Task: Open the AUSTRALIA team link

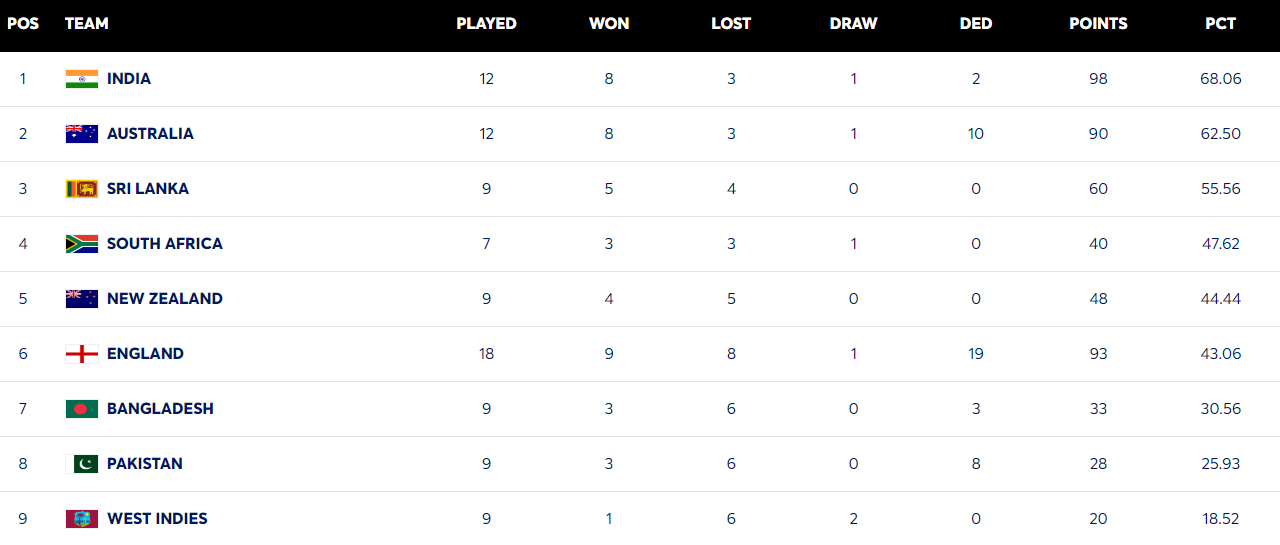Action: pyautogui.click(x=150, y=134)
